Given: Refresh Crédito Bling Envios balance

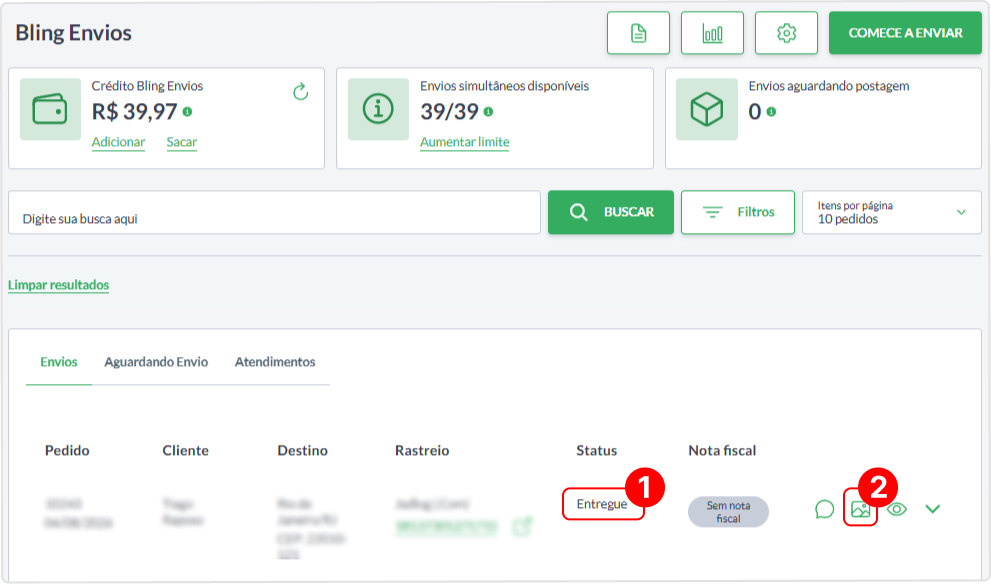Looking at the screenshot, I should [301, 92].
